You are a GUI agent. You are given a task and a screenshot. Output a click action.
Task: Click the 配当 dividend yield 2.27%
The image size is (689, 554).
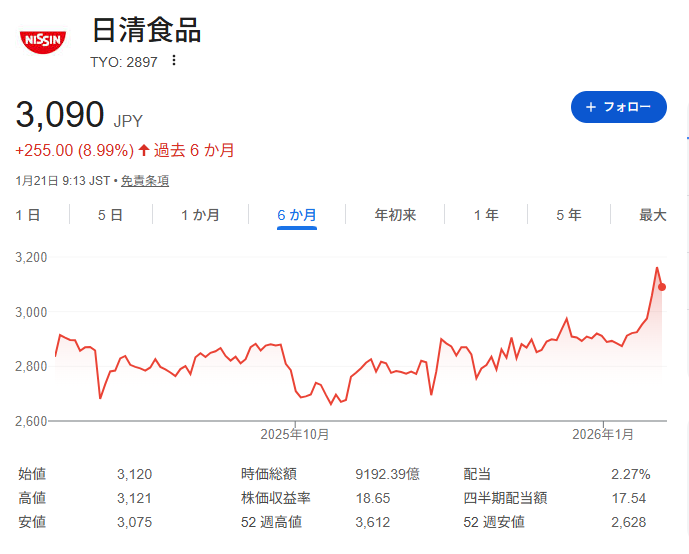630,474
